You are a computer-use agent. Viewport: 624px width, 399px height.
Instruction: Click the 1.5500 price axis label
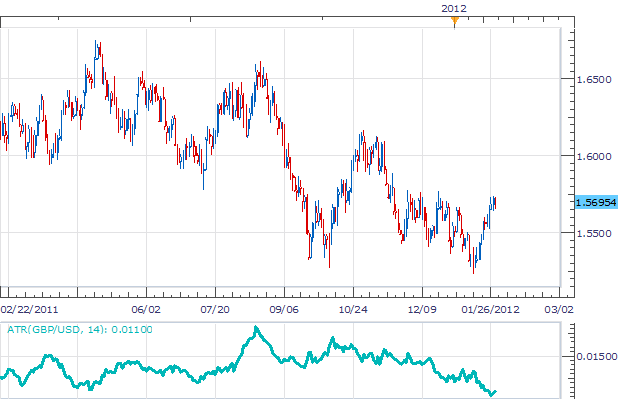(594, 233)
